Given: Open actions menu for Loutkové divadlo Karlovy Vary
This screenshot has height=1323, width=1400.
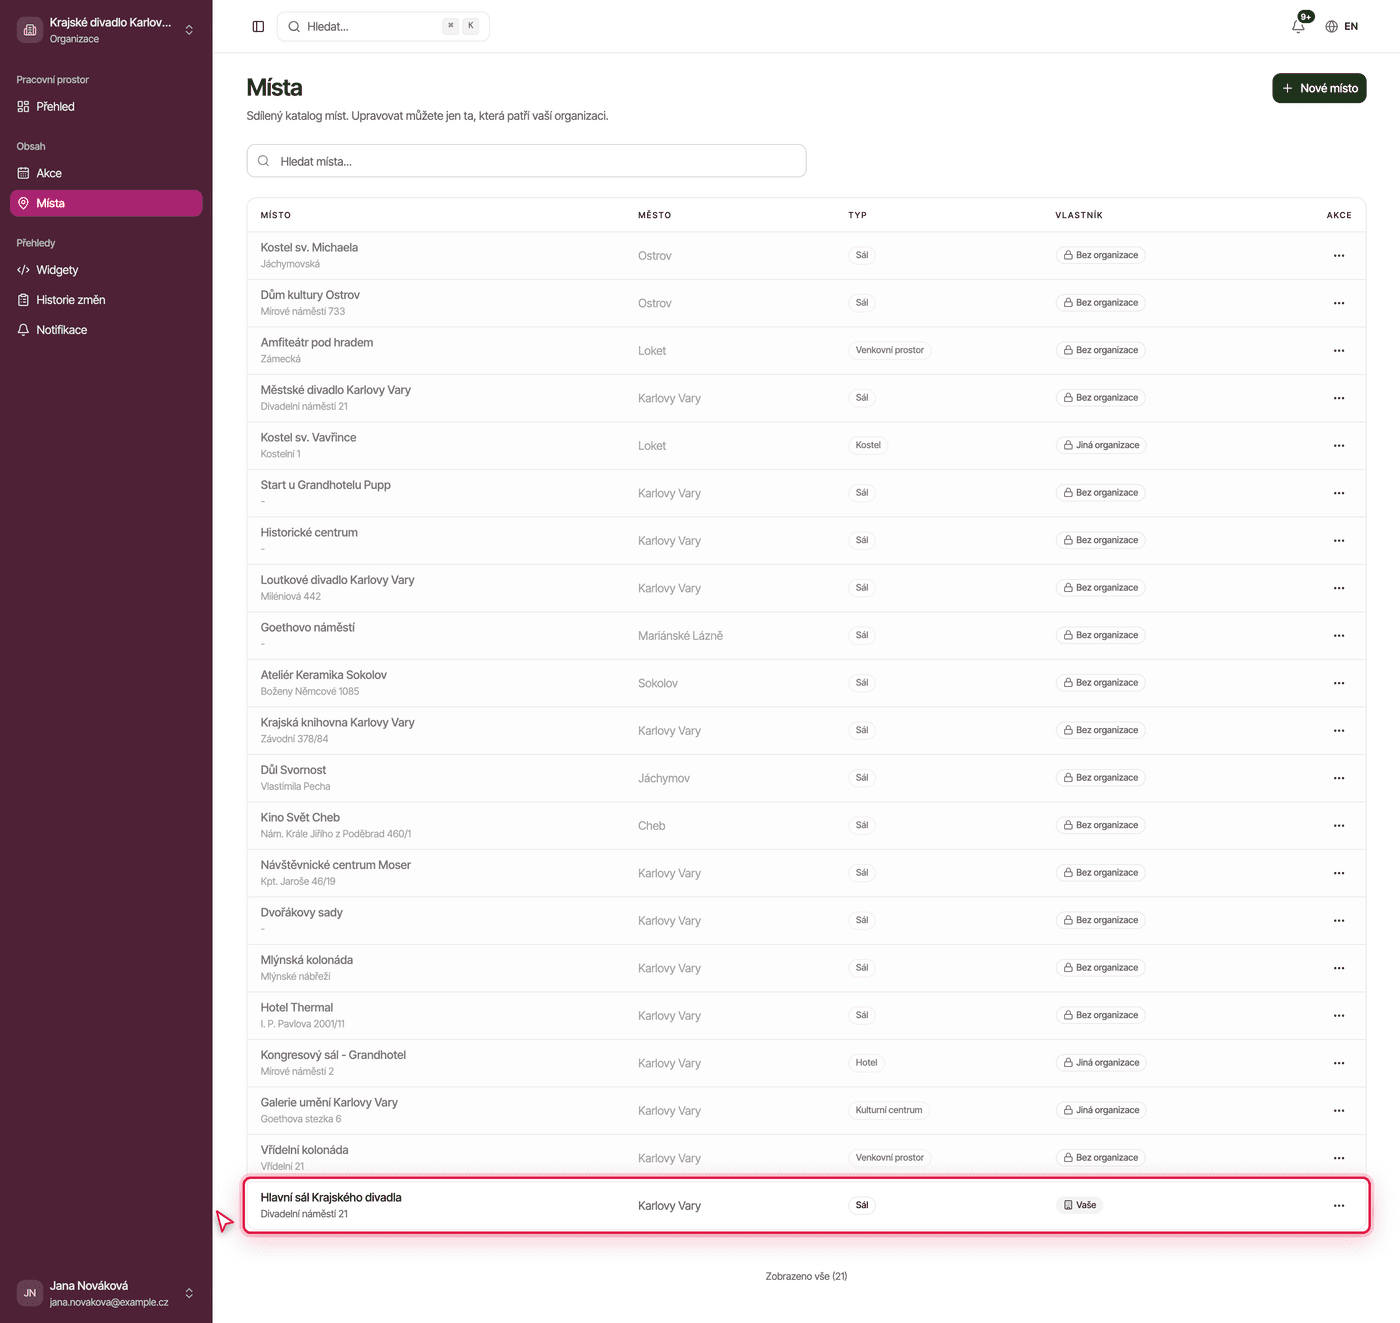Looking at the screenshot, I should (1339, 588).
